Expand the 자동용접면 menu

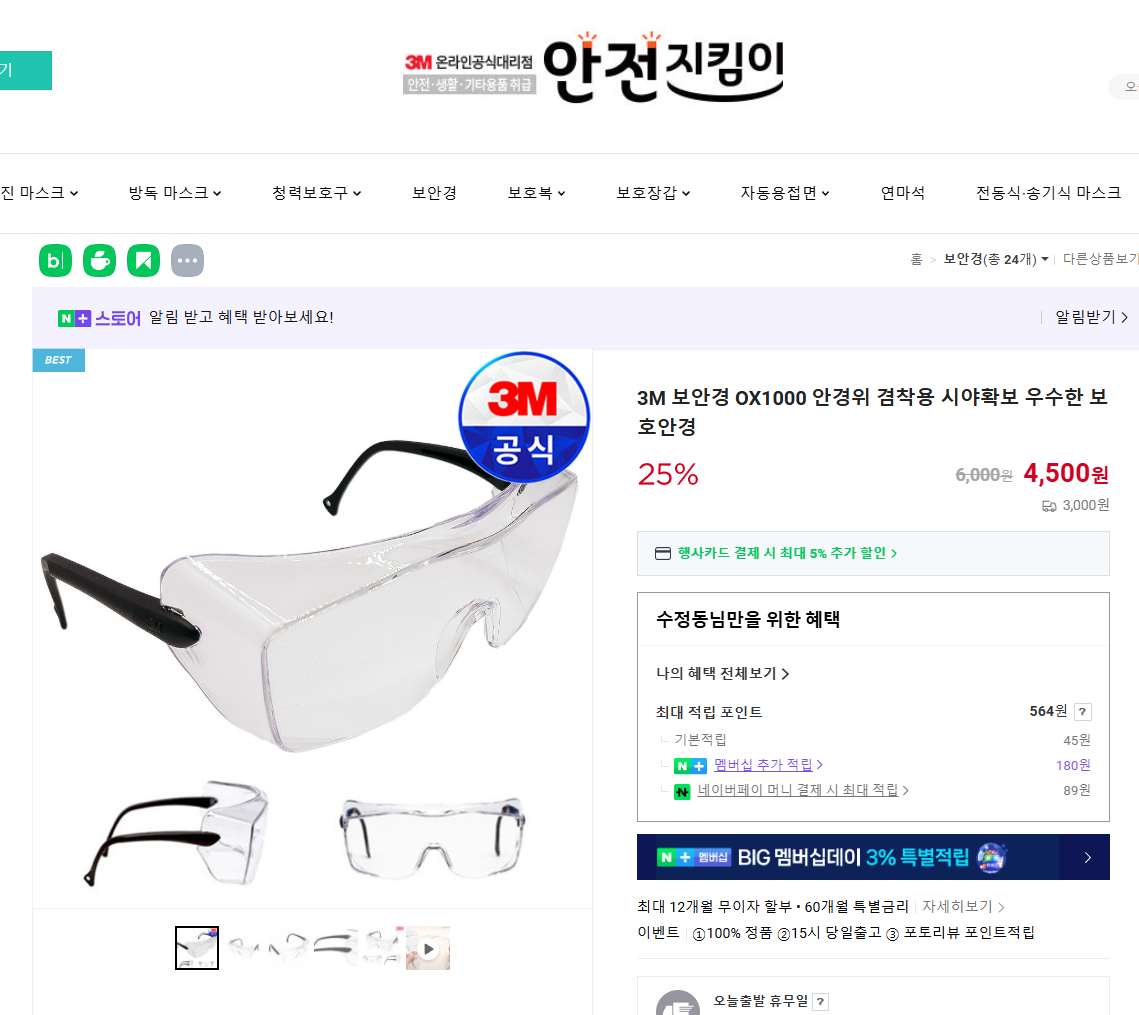[785, 193]
